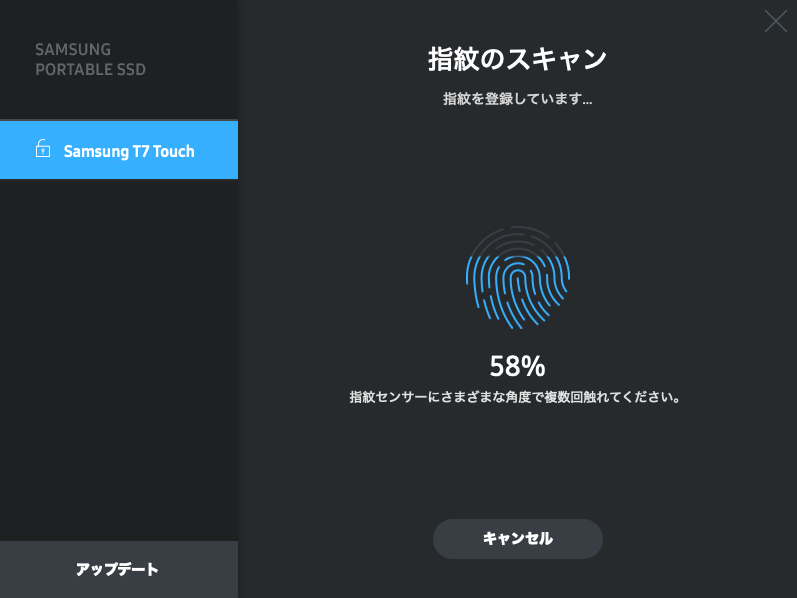Open the アップデート update section
Viewport: 797px width, 598px height.
pos(119,570)
